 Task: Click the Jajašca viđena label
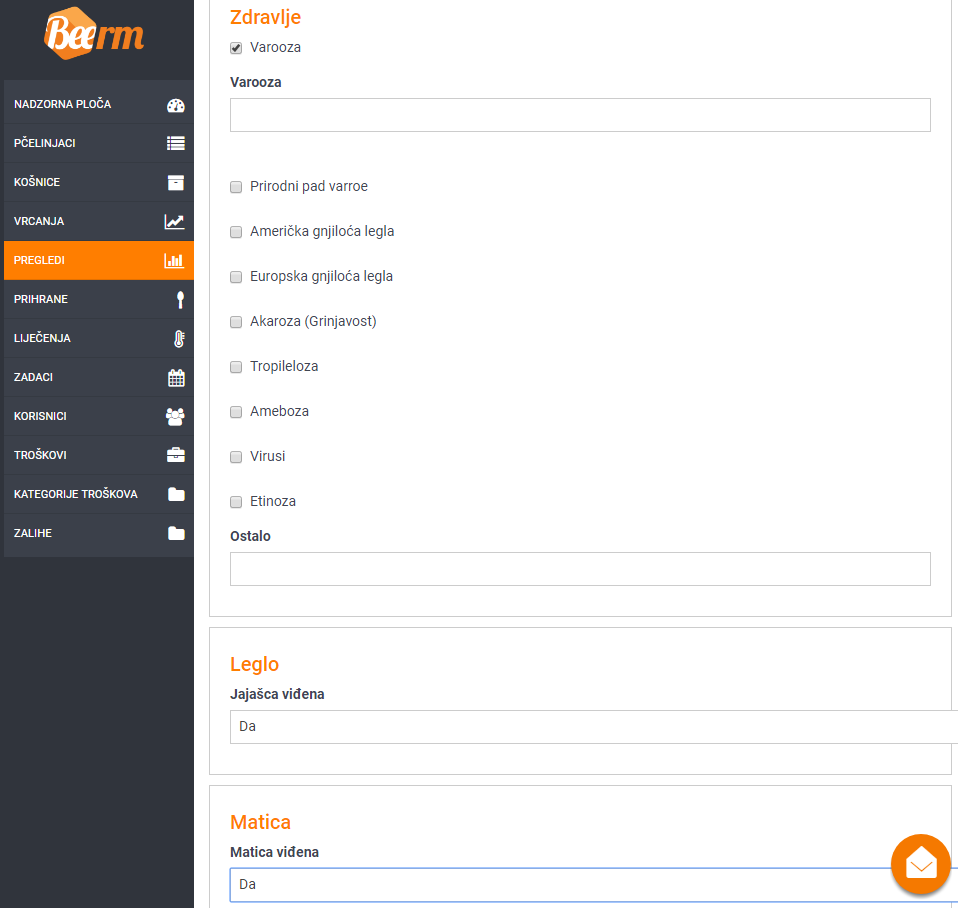277,694
